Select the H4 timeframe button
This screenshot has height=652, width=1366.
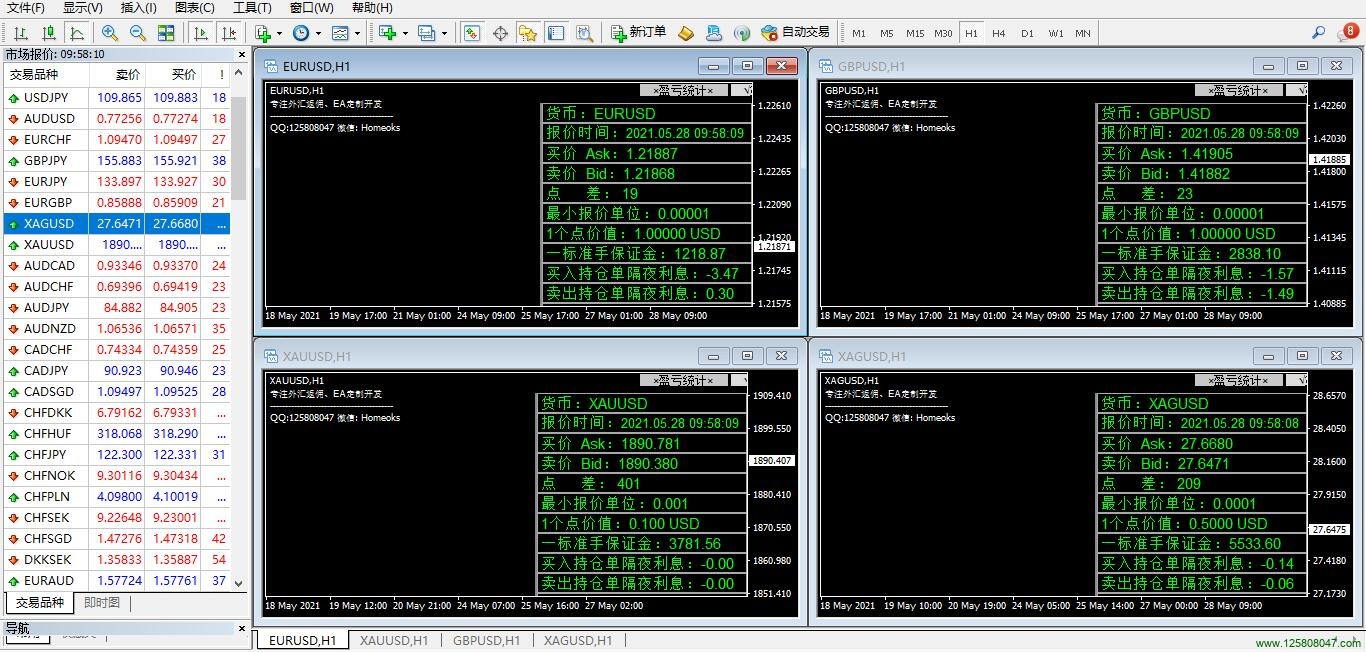coord(999,33)
